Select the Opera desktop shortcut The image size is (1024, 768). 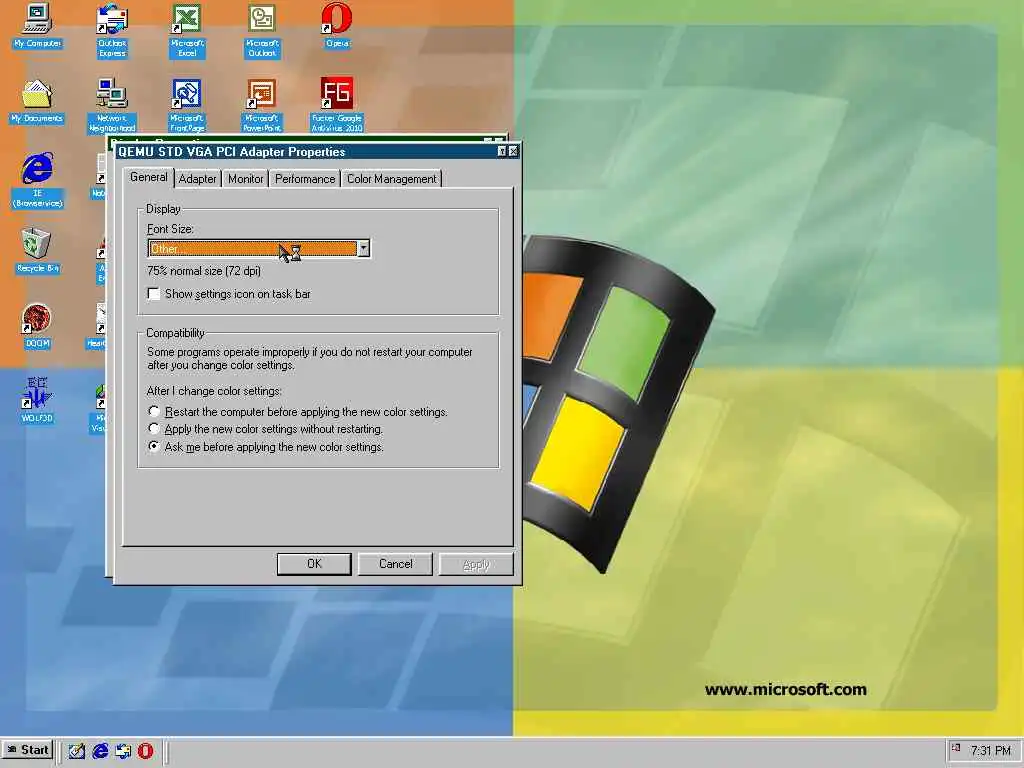pos(337,26)
